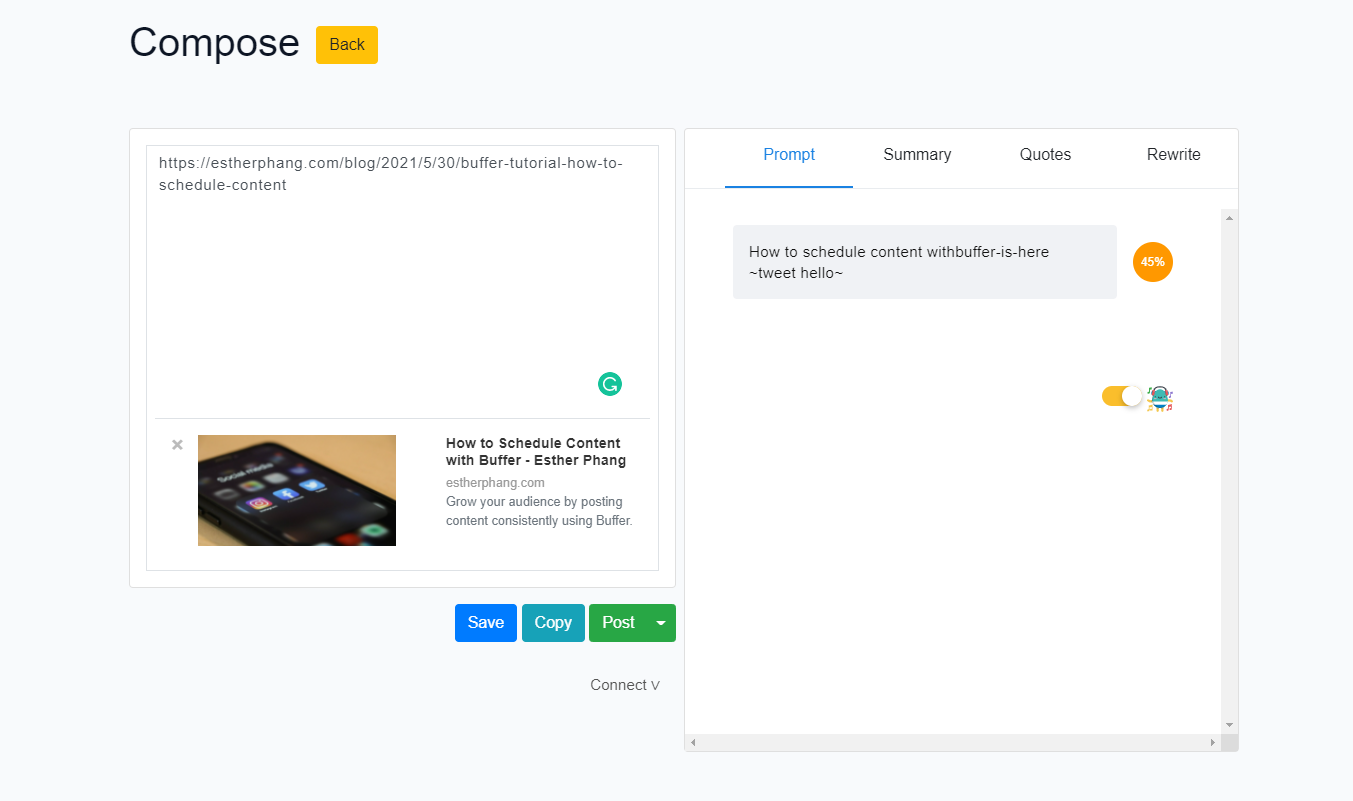Click the vertical scrollbar up arrow
1353x801 pixels.
point(1230,217)
